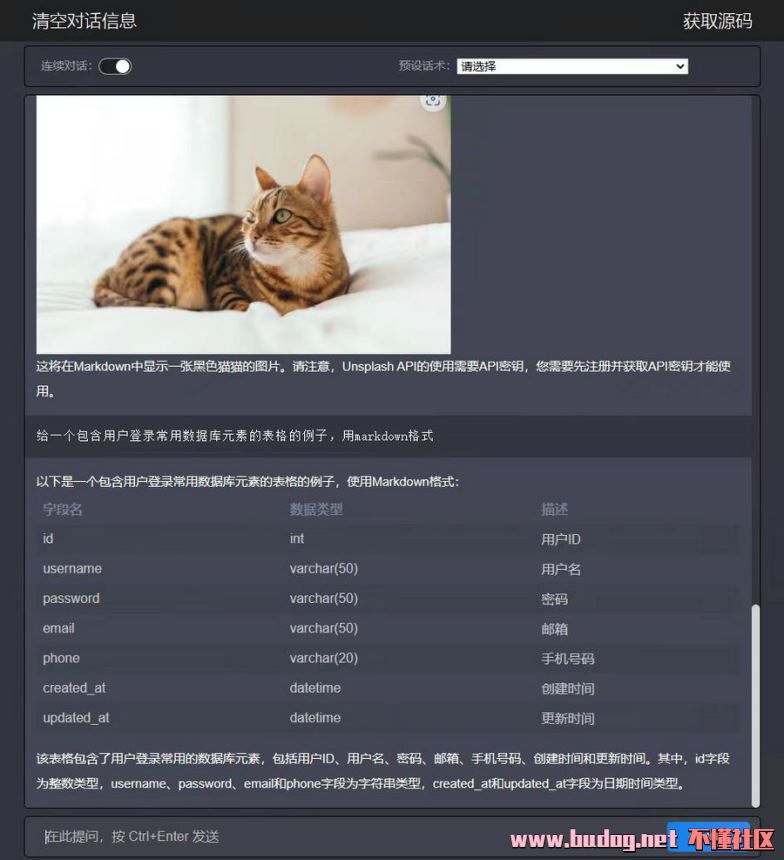Image resolution: width=784 pixels, height=860 pixels.
Task: Open the 预设话术 dropdown
Action: 572,66
